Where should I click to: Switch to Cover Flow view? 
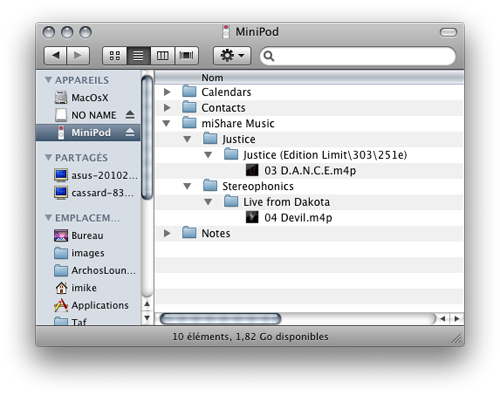tap(187, 55)
